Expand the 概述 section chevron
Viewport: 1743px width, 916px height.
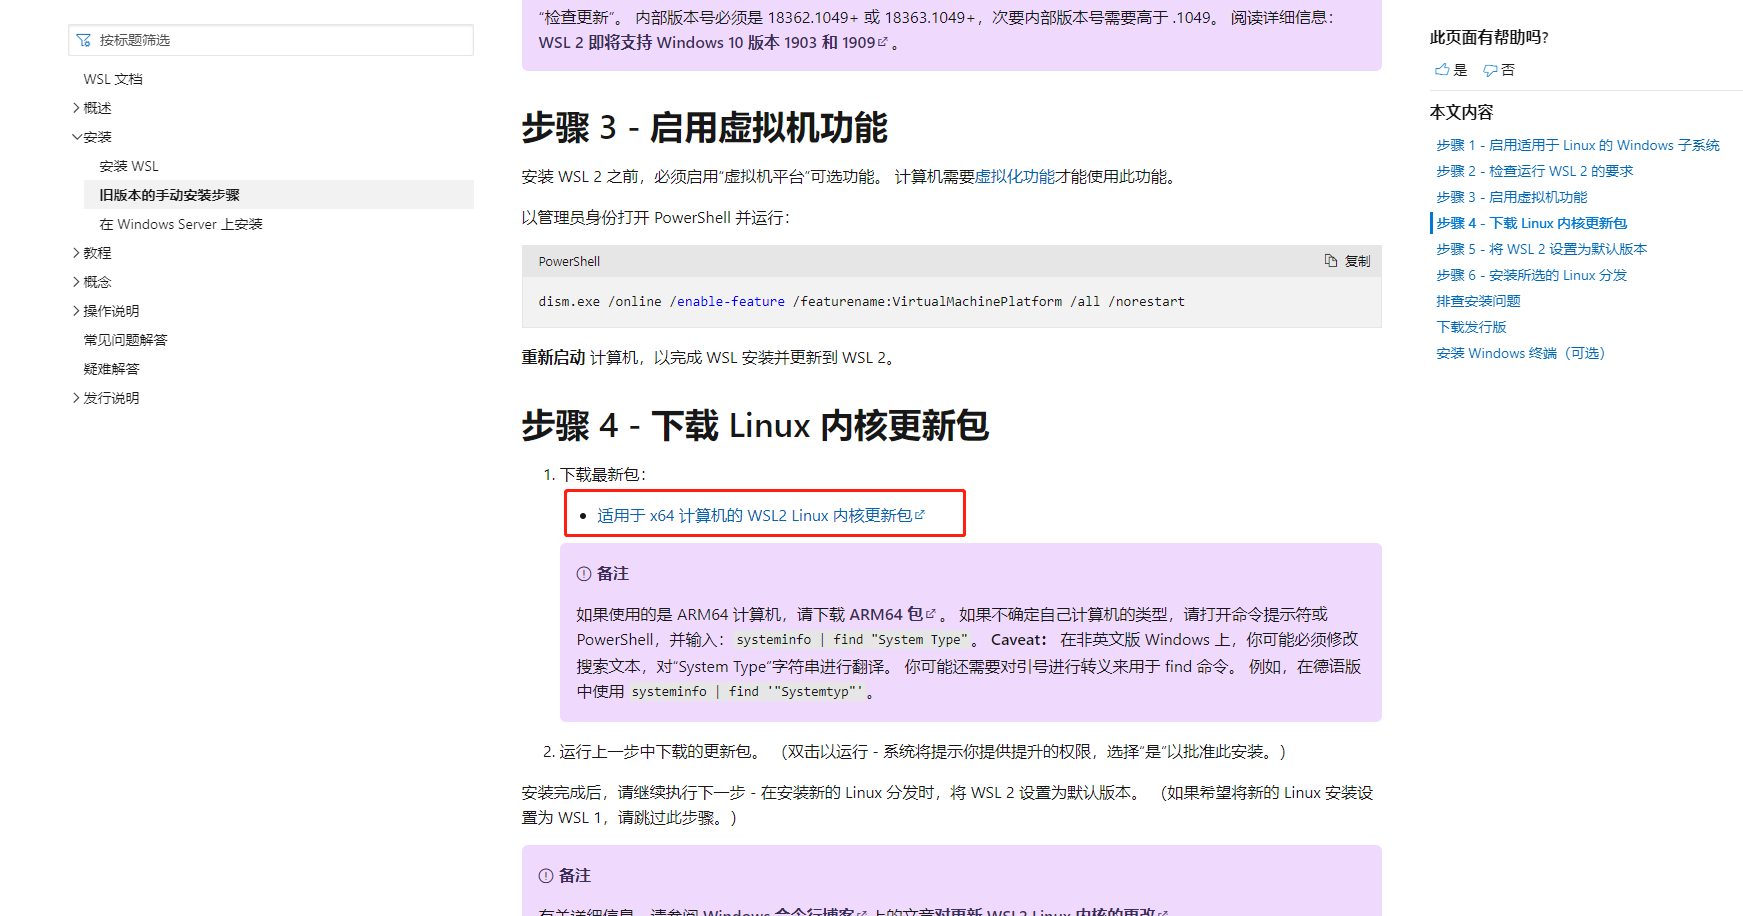click(76, 108)
